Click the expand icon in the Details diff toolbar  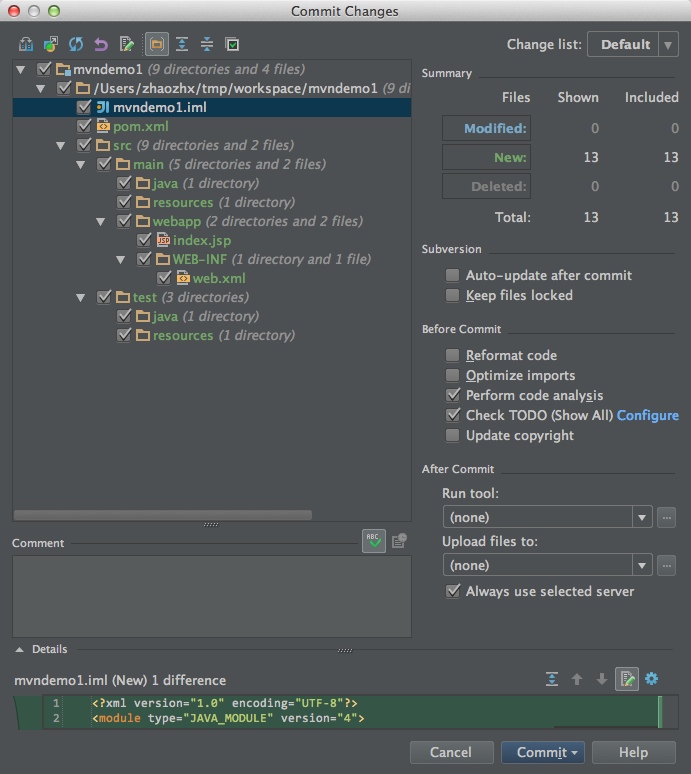pyautogui.click(x=552, y=679)
